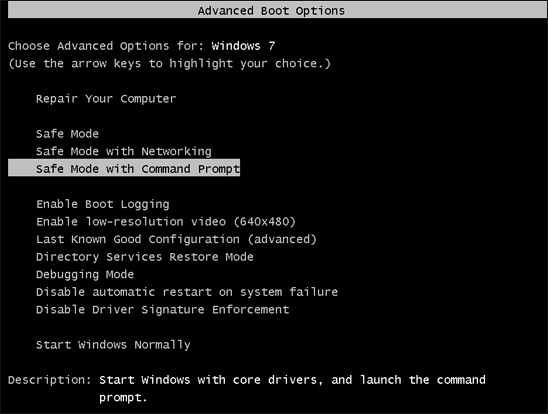Choose Disable Driver Signature Enforcement
Screen dimensions: 548x414
(x=163, y=310)
